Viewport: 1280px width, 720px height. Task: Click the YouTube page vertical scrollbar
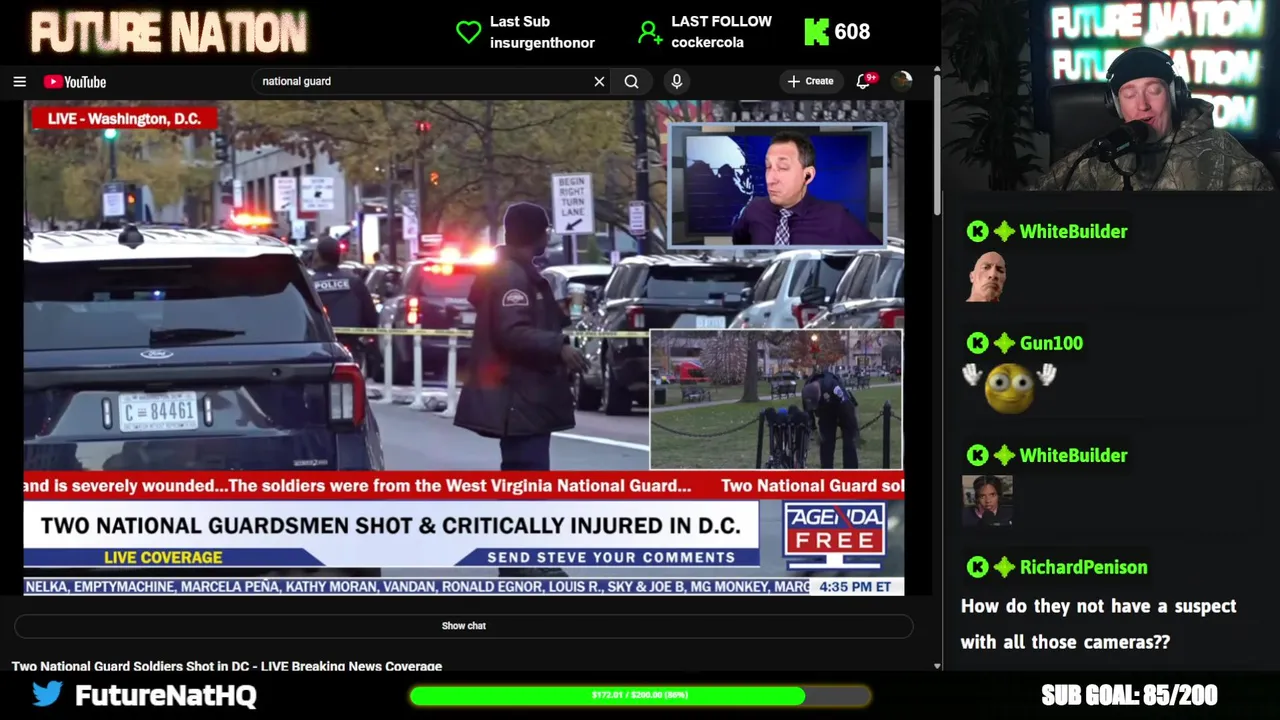coord(937,145)
